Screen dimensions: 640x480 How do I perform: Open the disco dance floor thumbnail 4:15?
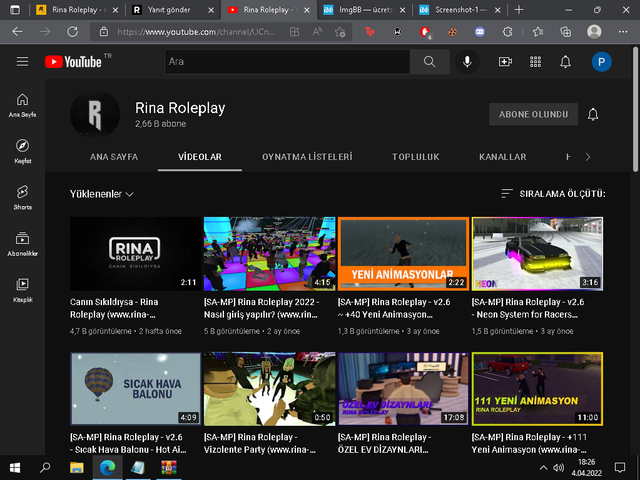point(269,253)
